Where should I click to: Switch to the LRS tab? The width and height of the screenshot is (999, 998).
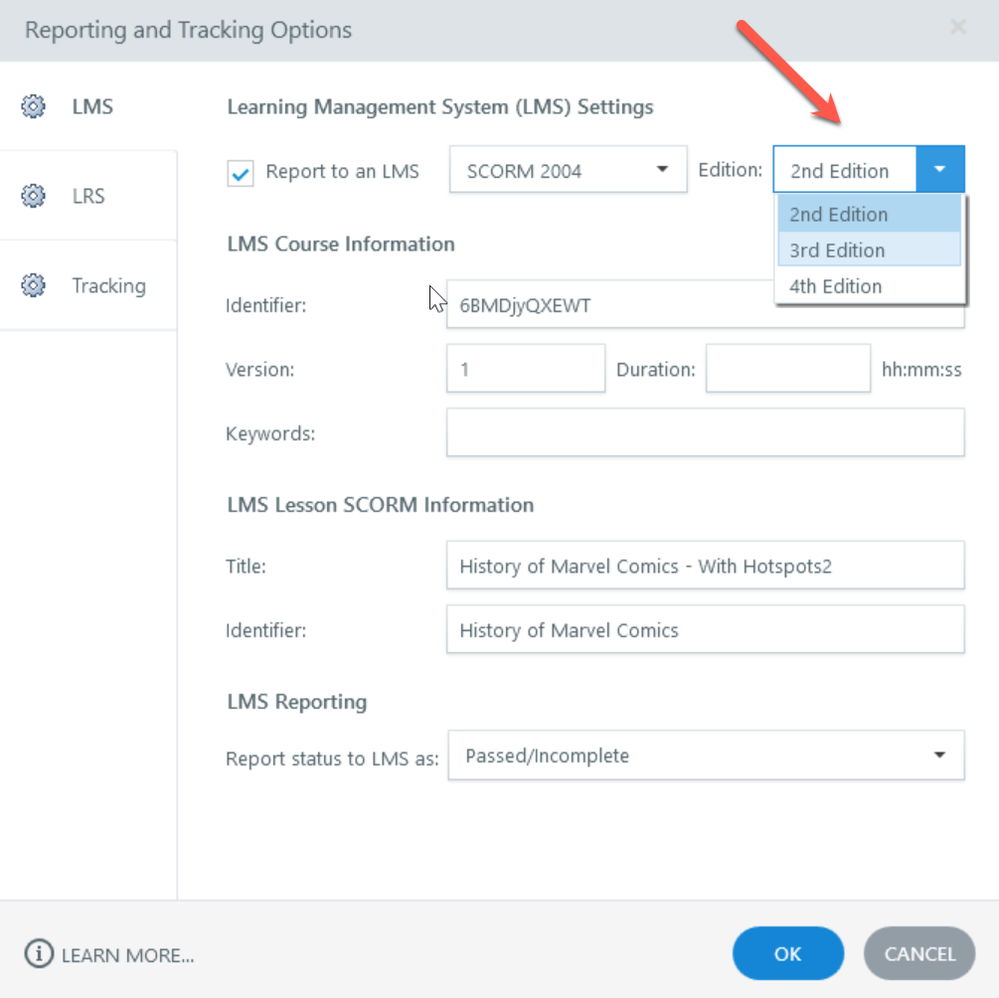[x=89, y=196]
